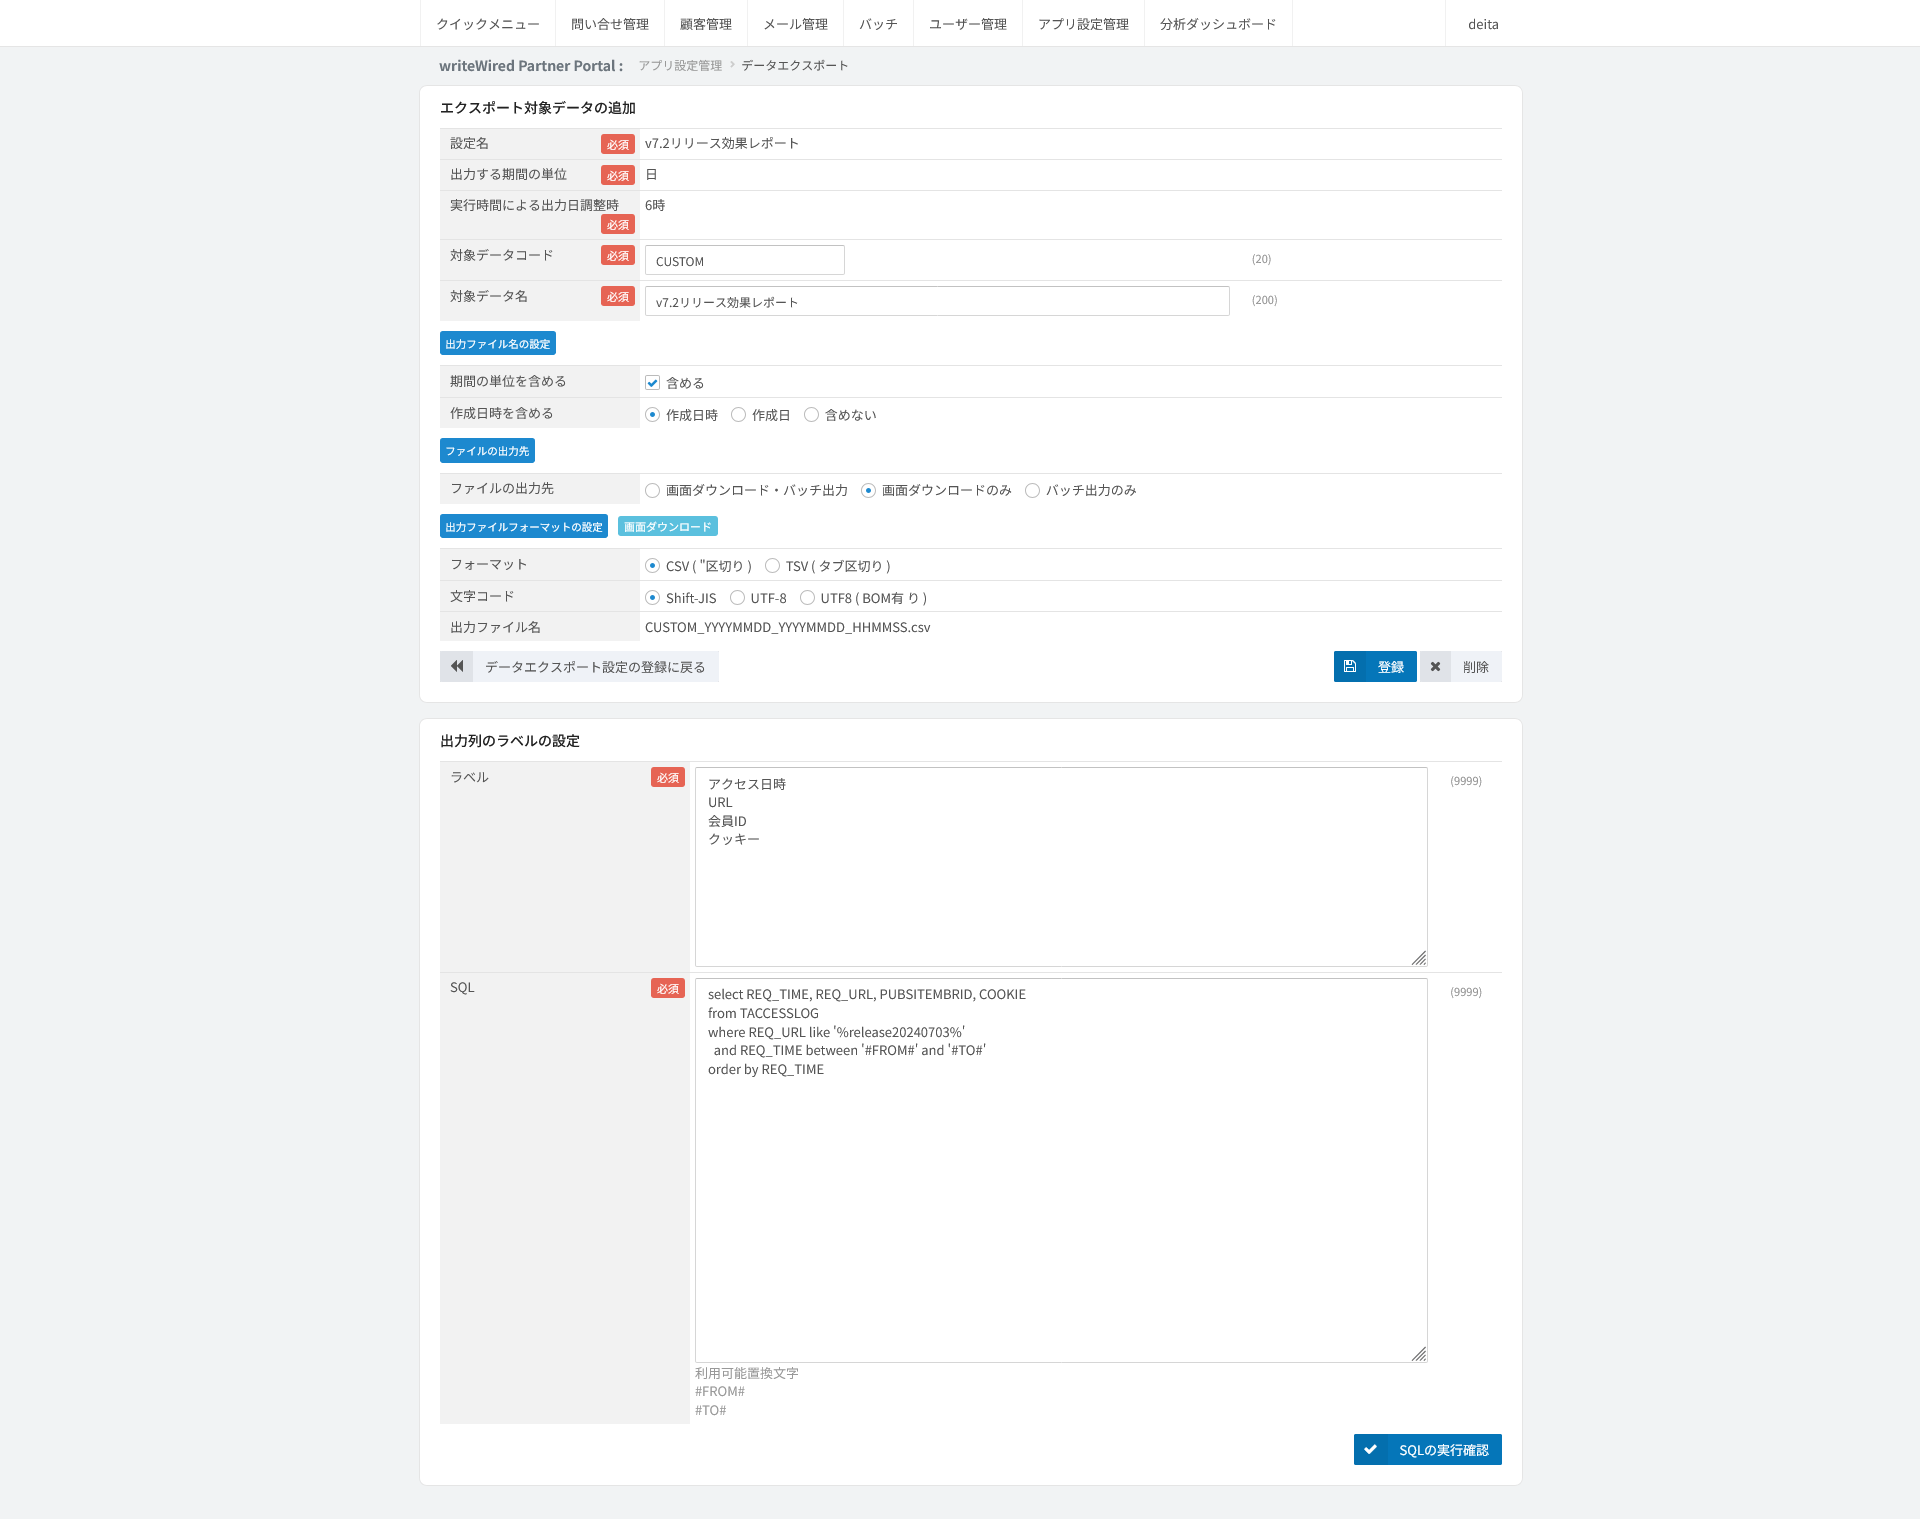This screenshot has width=1920, height=1519.
Task: Open 分析ダッシュボード menu
Action: 1218,24
